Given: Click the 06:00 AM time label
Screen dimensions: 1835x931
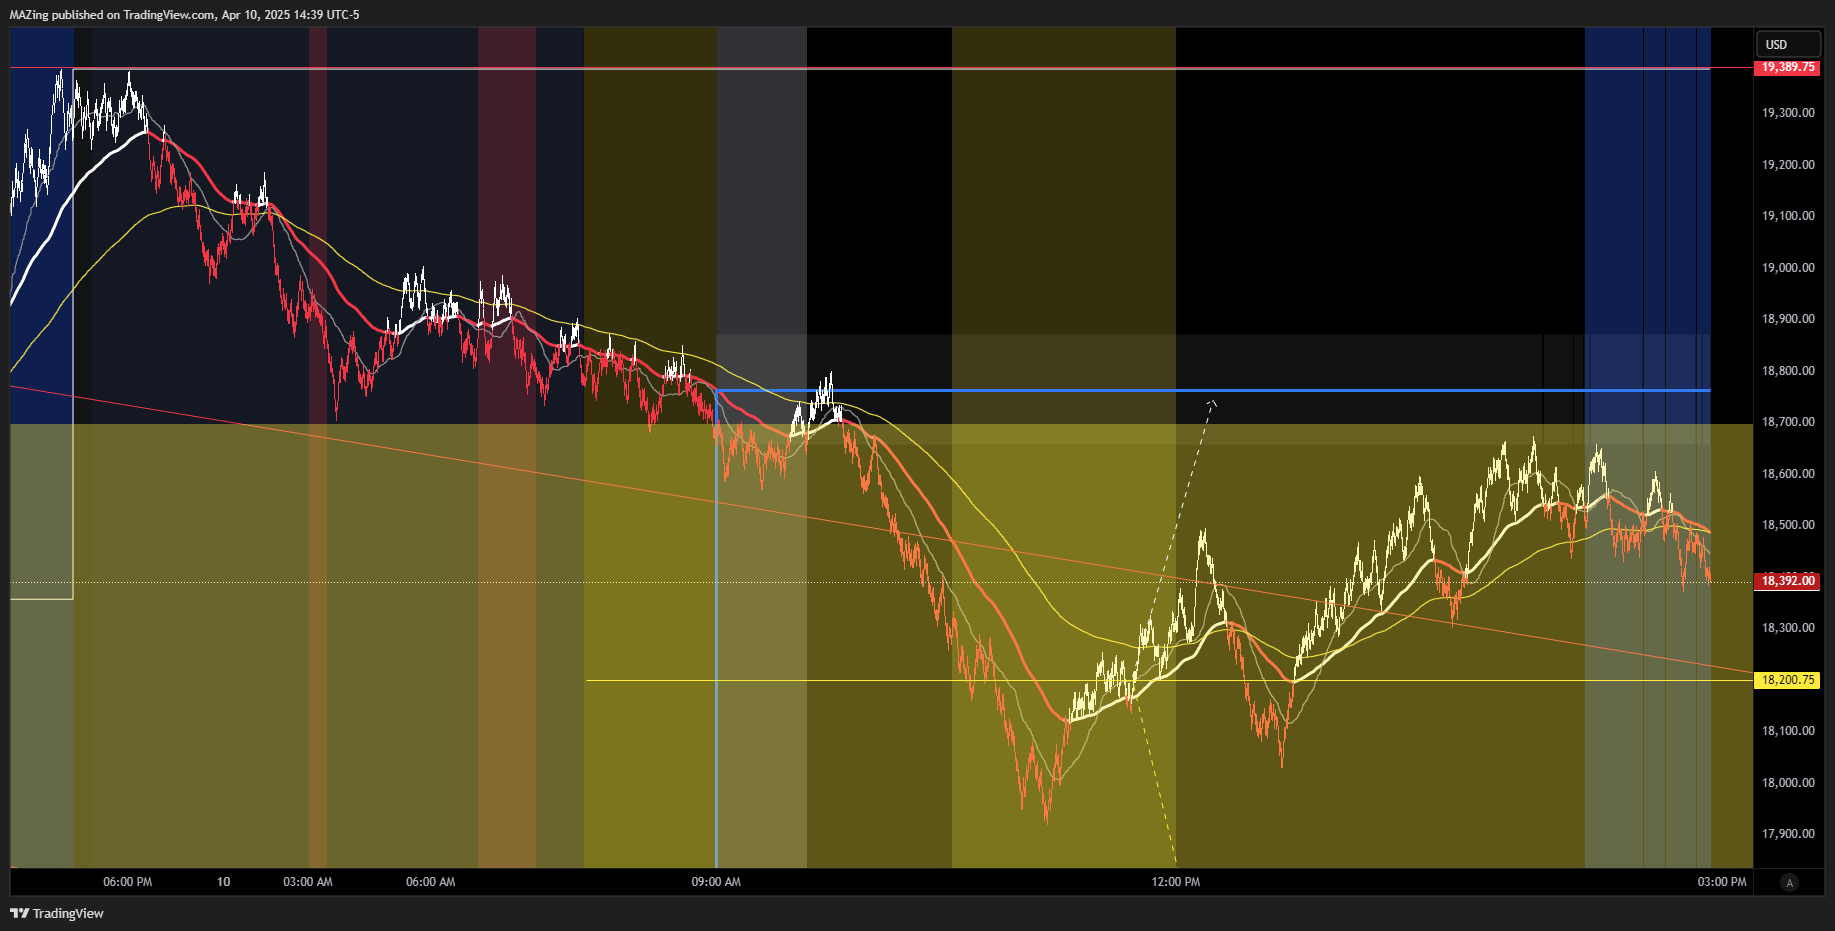Looking at the screenshot, I should pos(431,882).
